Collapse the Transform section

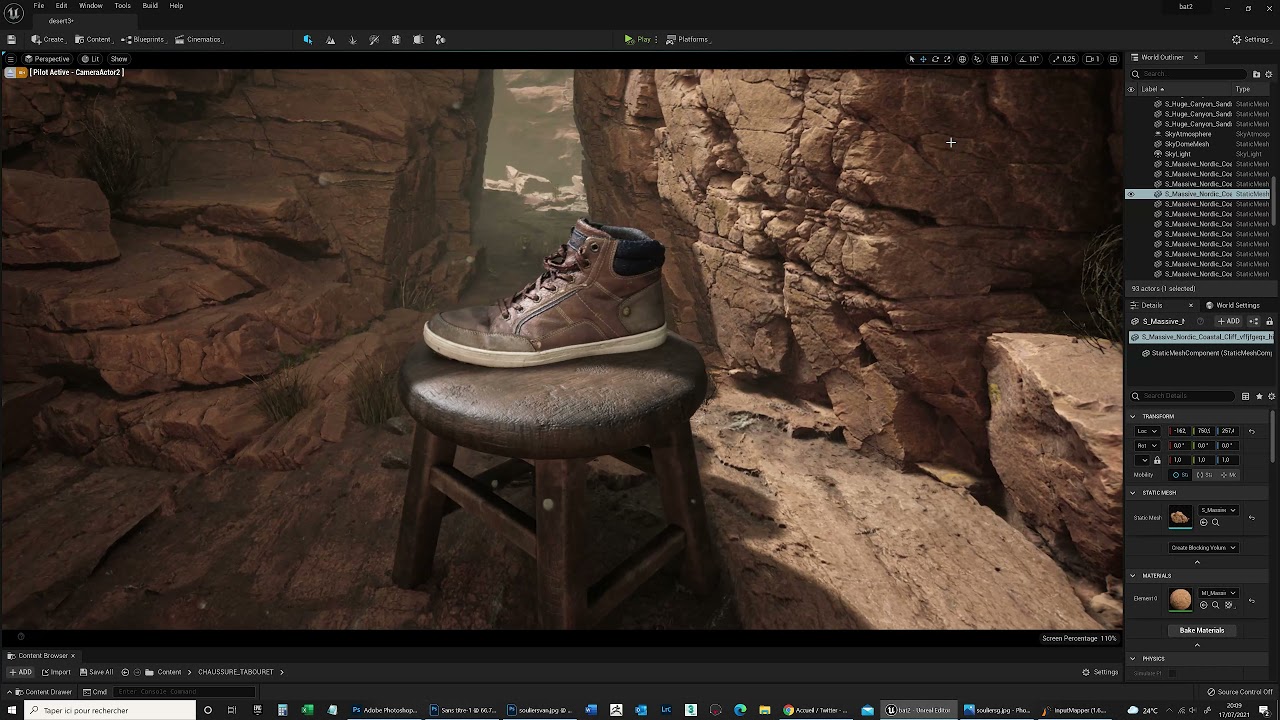(1133, 416)
